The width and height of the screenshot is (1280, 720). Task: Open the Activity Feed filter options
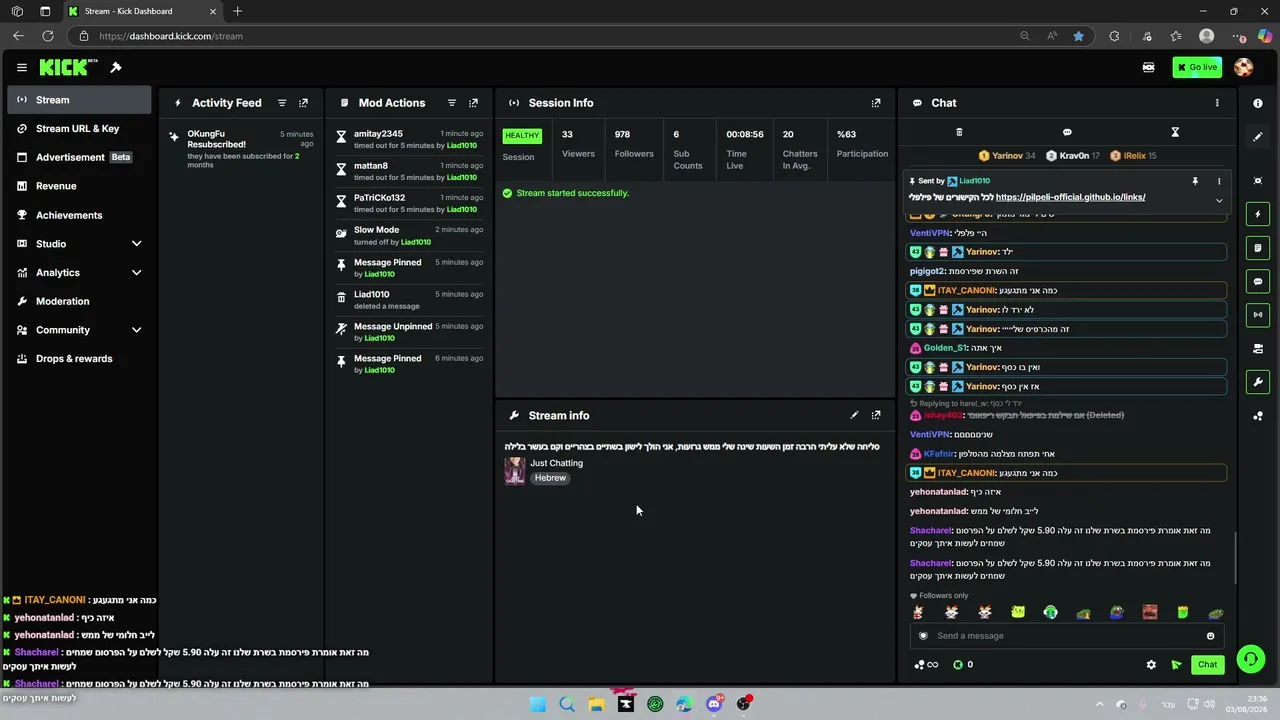[x=282, y=103]
